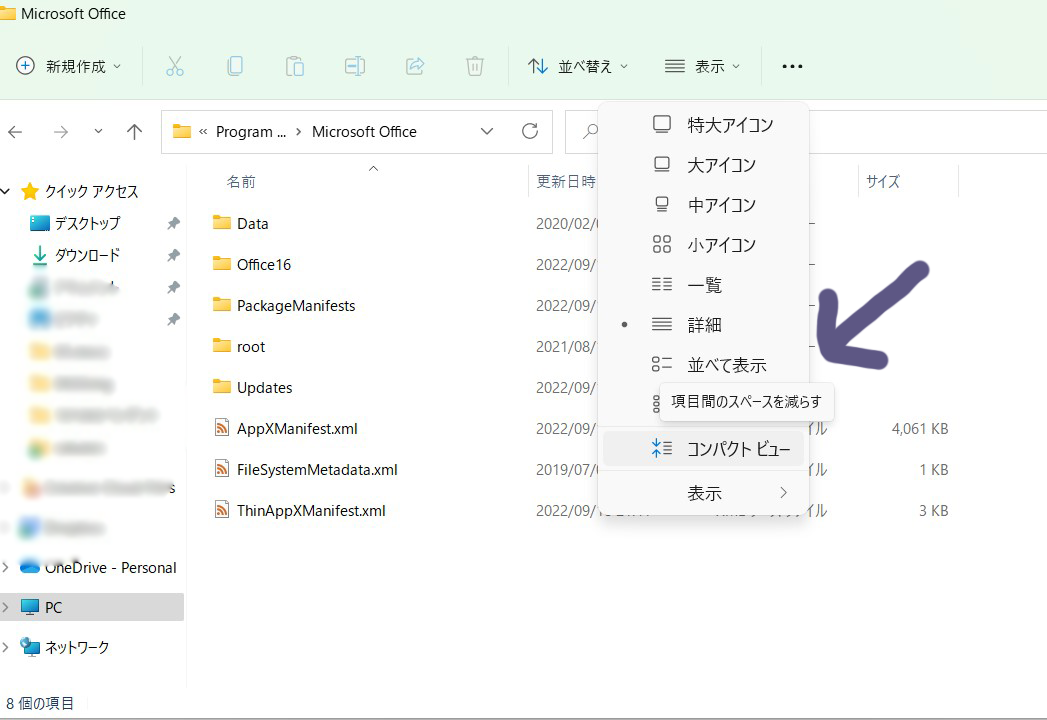Go back with the left arrow

(x=15, y=132)
